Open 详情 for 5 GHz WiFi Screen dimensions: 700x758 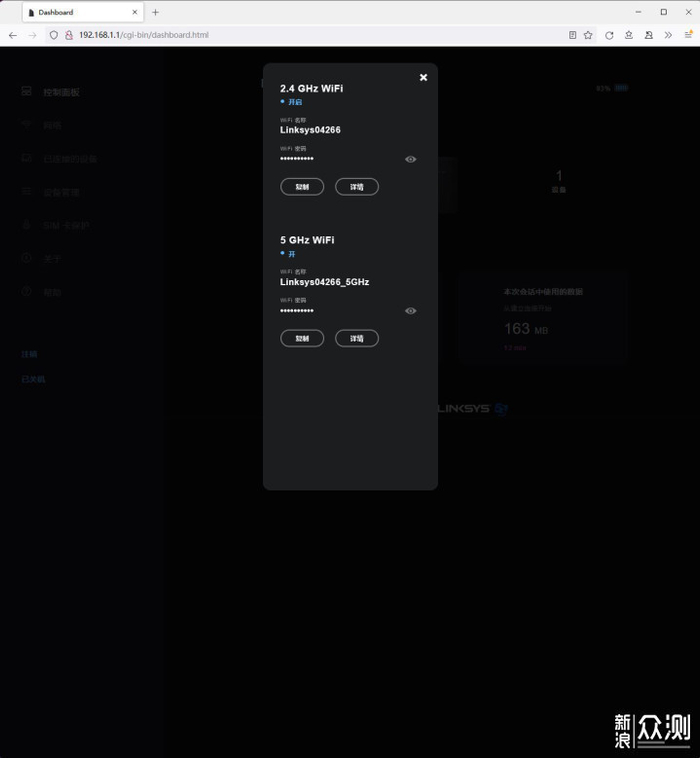[x=357, y=338]
